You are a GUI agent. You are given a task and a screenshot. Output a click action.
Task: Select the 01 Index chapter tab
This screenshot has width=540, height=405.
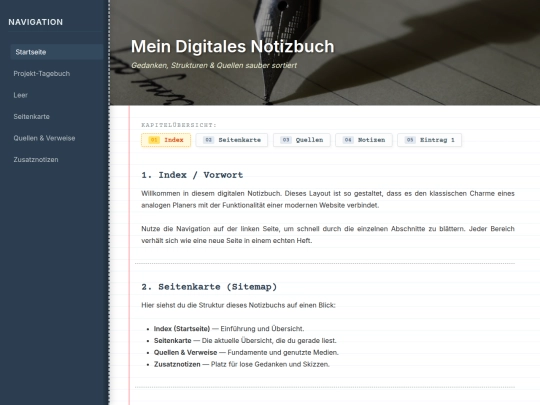(166, 140)
